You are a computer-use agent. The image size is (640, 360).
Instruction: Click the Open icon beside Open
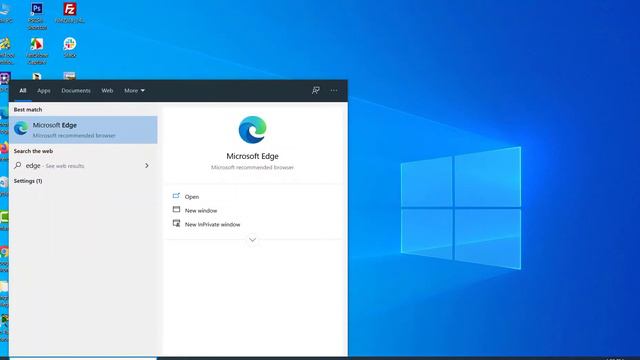(176, 196)
